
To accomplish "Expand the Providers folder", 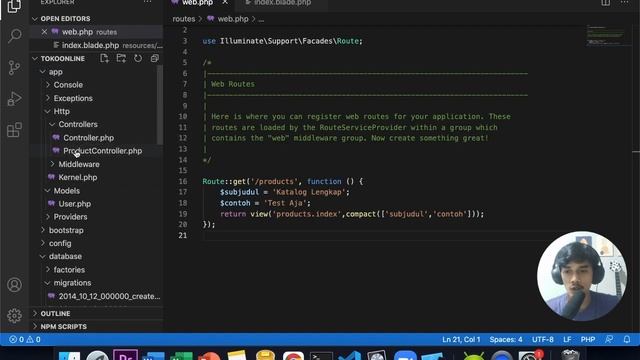I will [48, 217].
